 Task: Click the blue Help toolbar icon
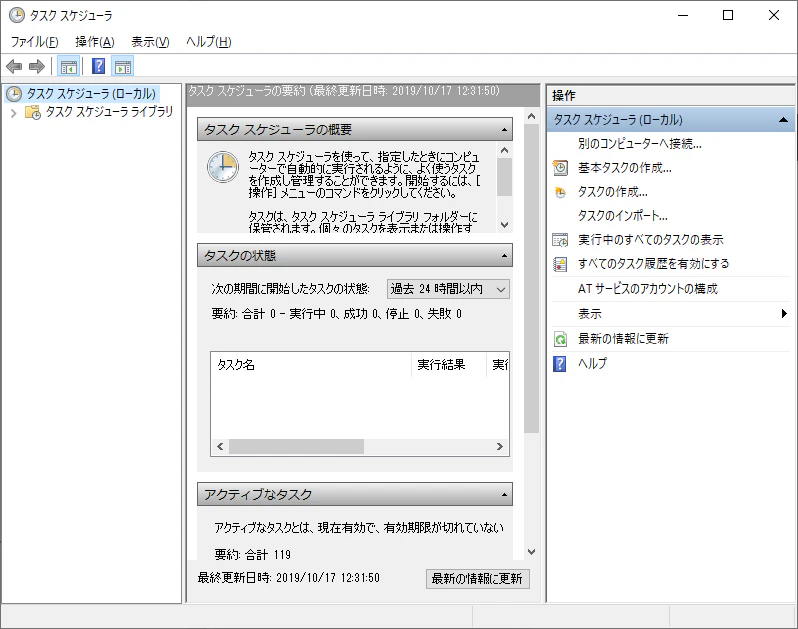click(x=98, y=66)
